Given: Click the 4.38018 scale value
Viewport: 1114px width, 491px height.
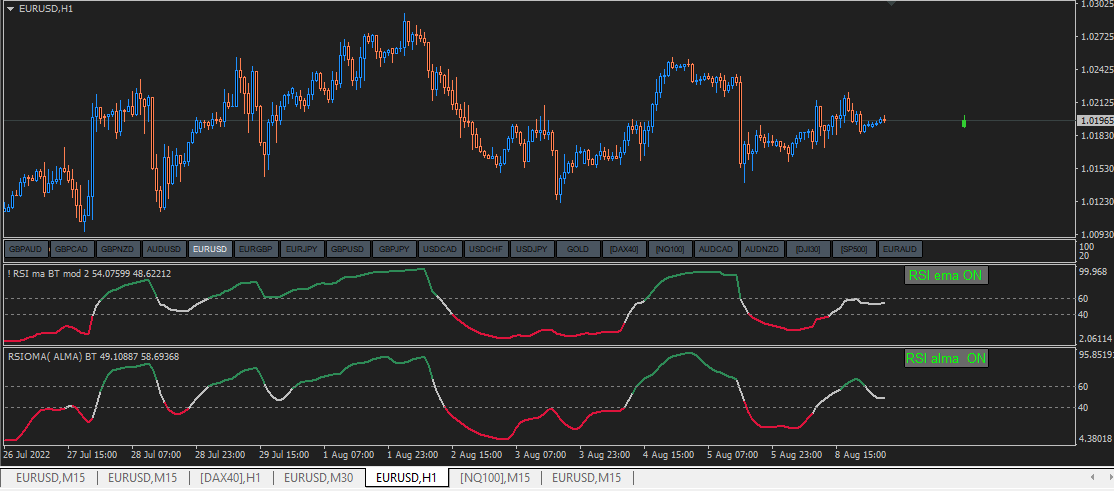Looking at the screenshot, I should point(1096,438).
